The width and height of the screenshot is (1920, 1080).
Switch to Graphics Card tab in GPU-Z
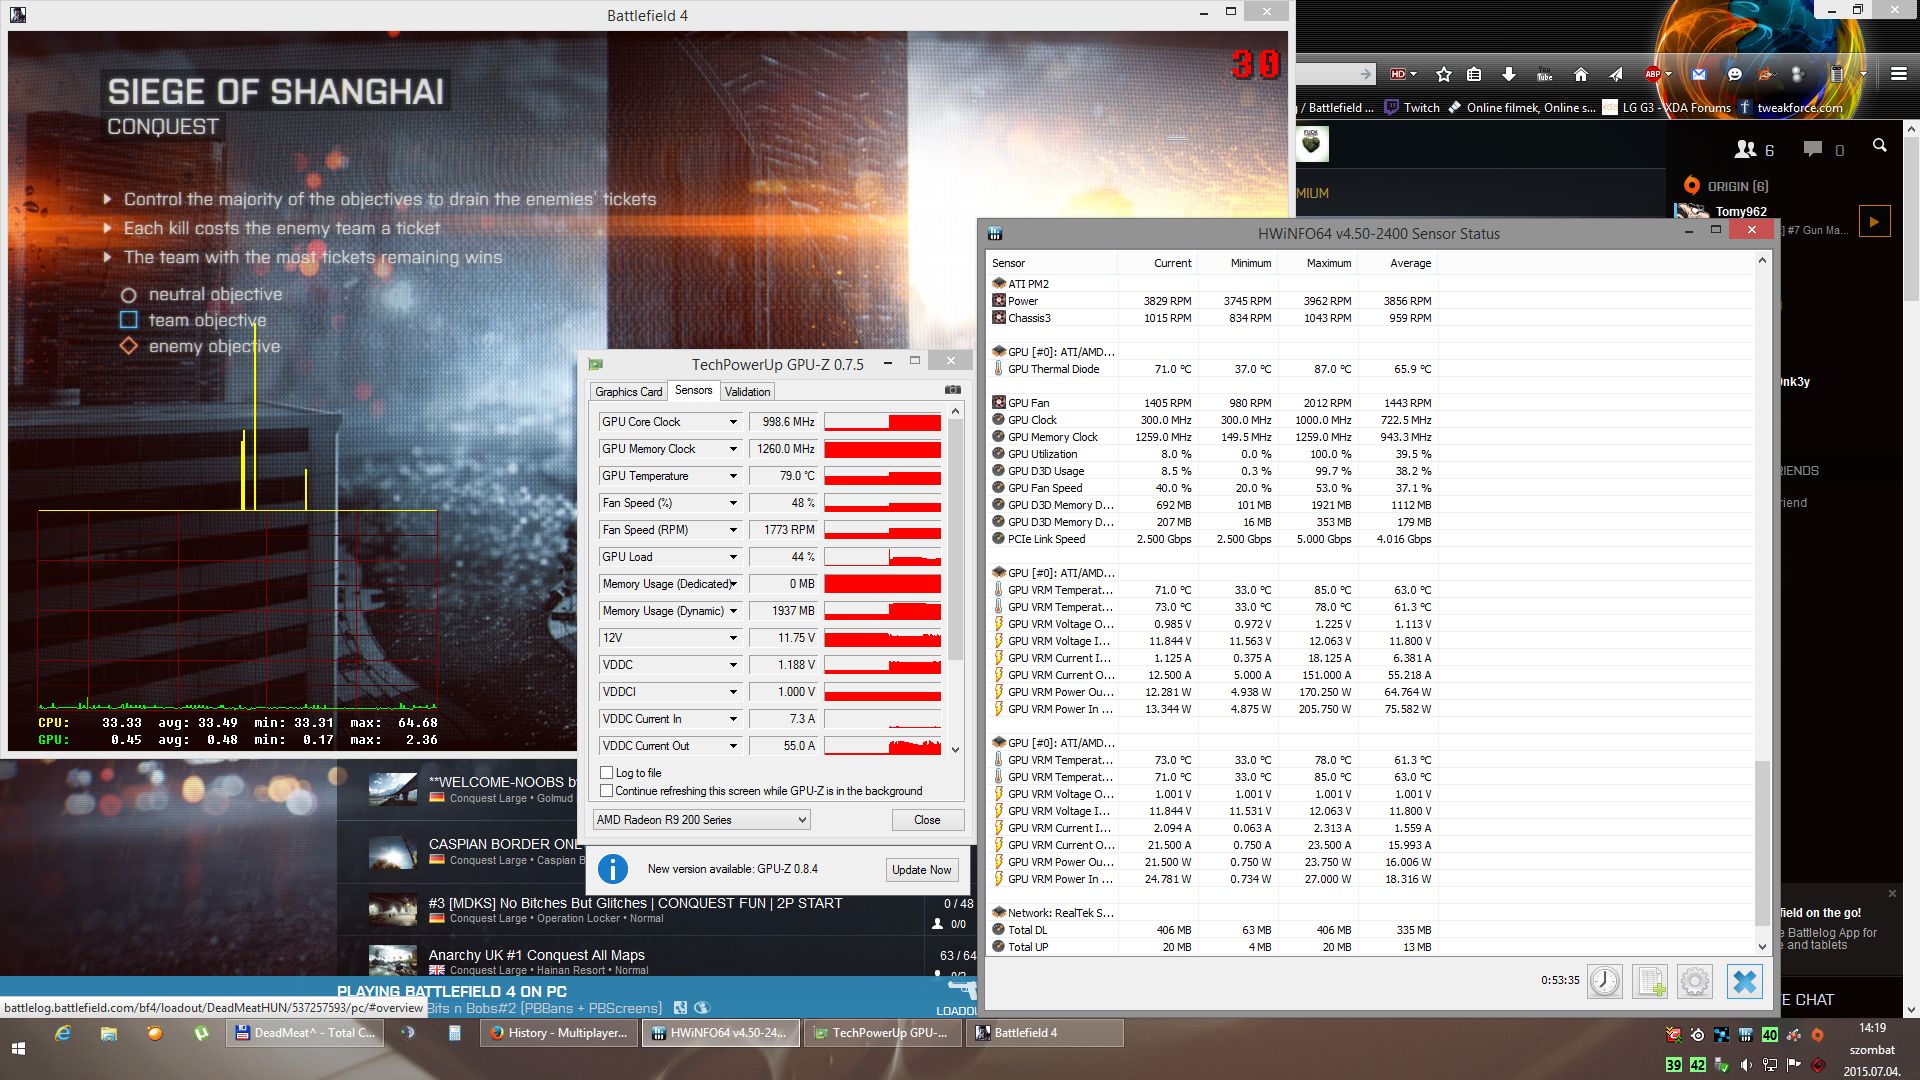pos(628,392)
